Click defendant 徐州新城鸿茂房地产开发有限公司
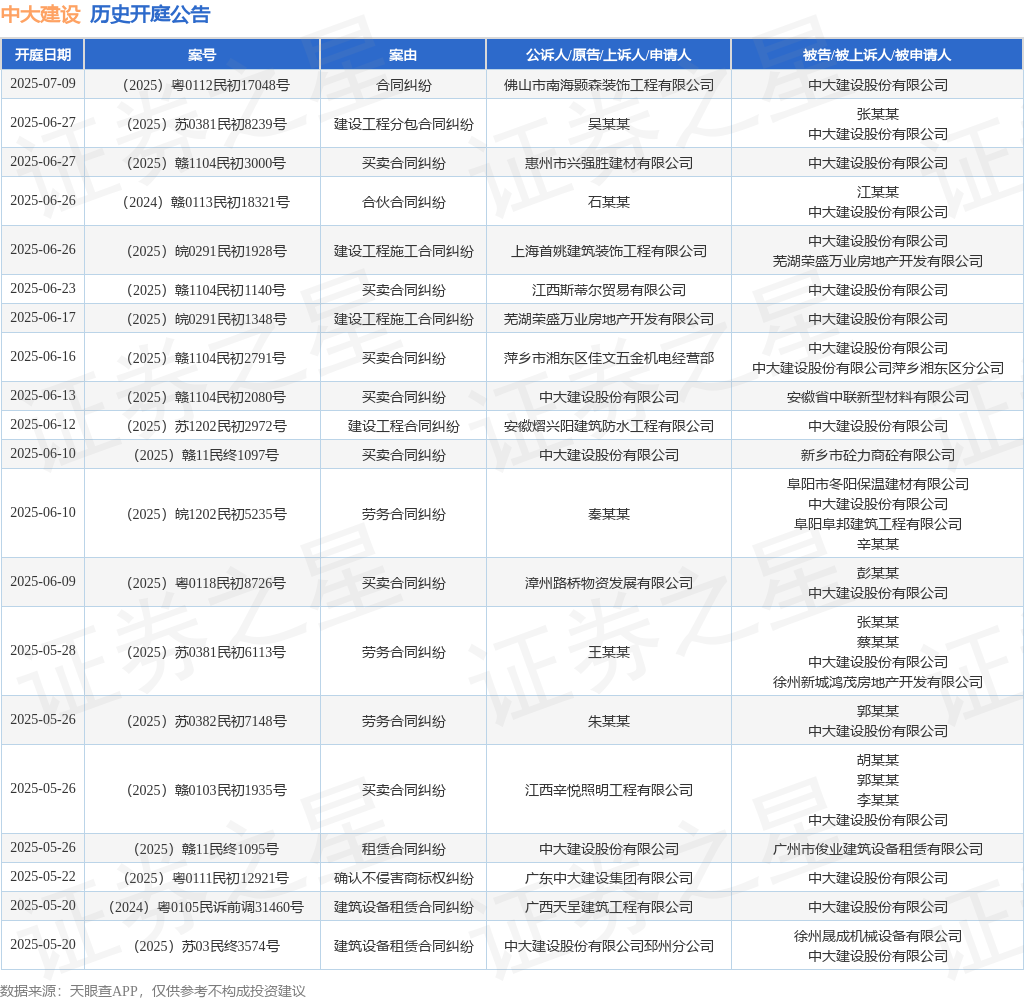 tap(878, 683)
